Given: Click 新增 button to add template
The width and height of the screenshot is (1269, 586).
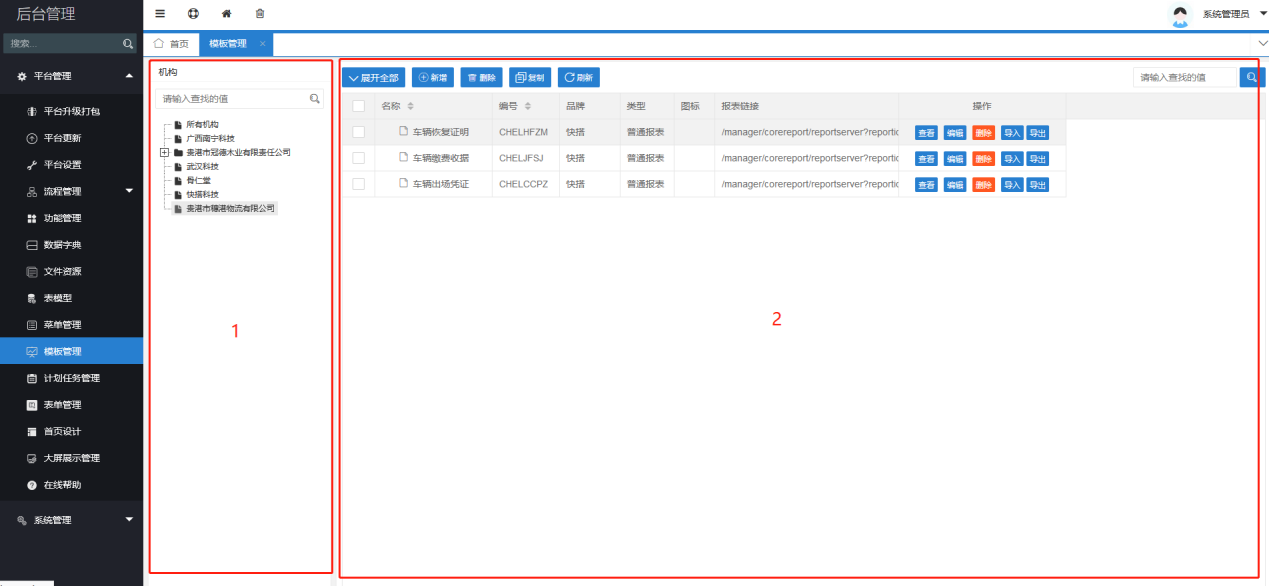Looking at the screenshot, I should [433, 77].
